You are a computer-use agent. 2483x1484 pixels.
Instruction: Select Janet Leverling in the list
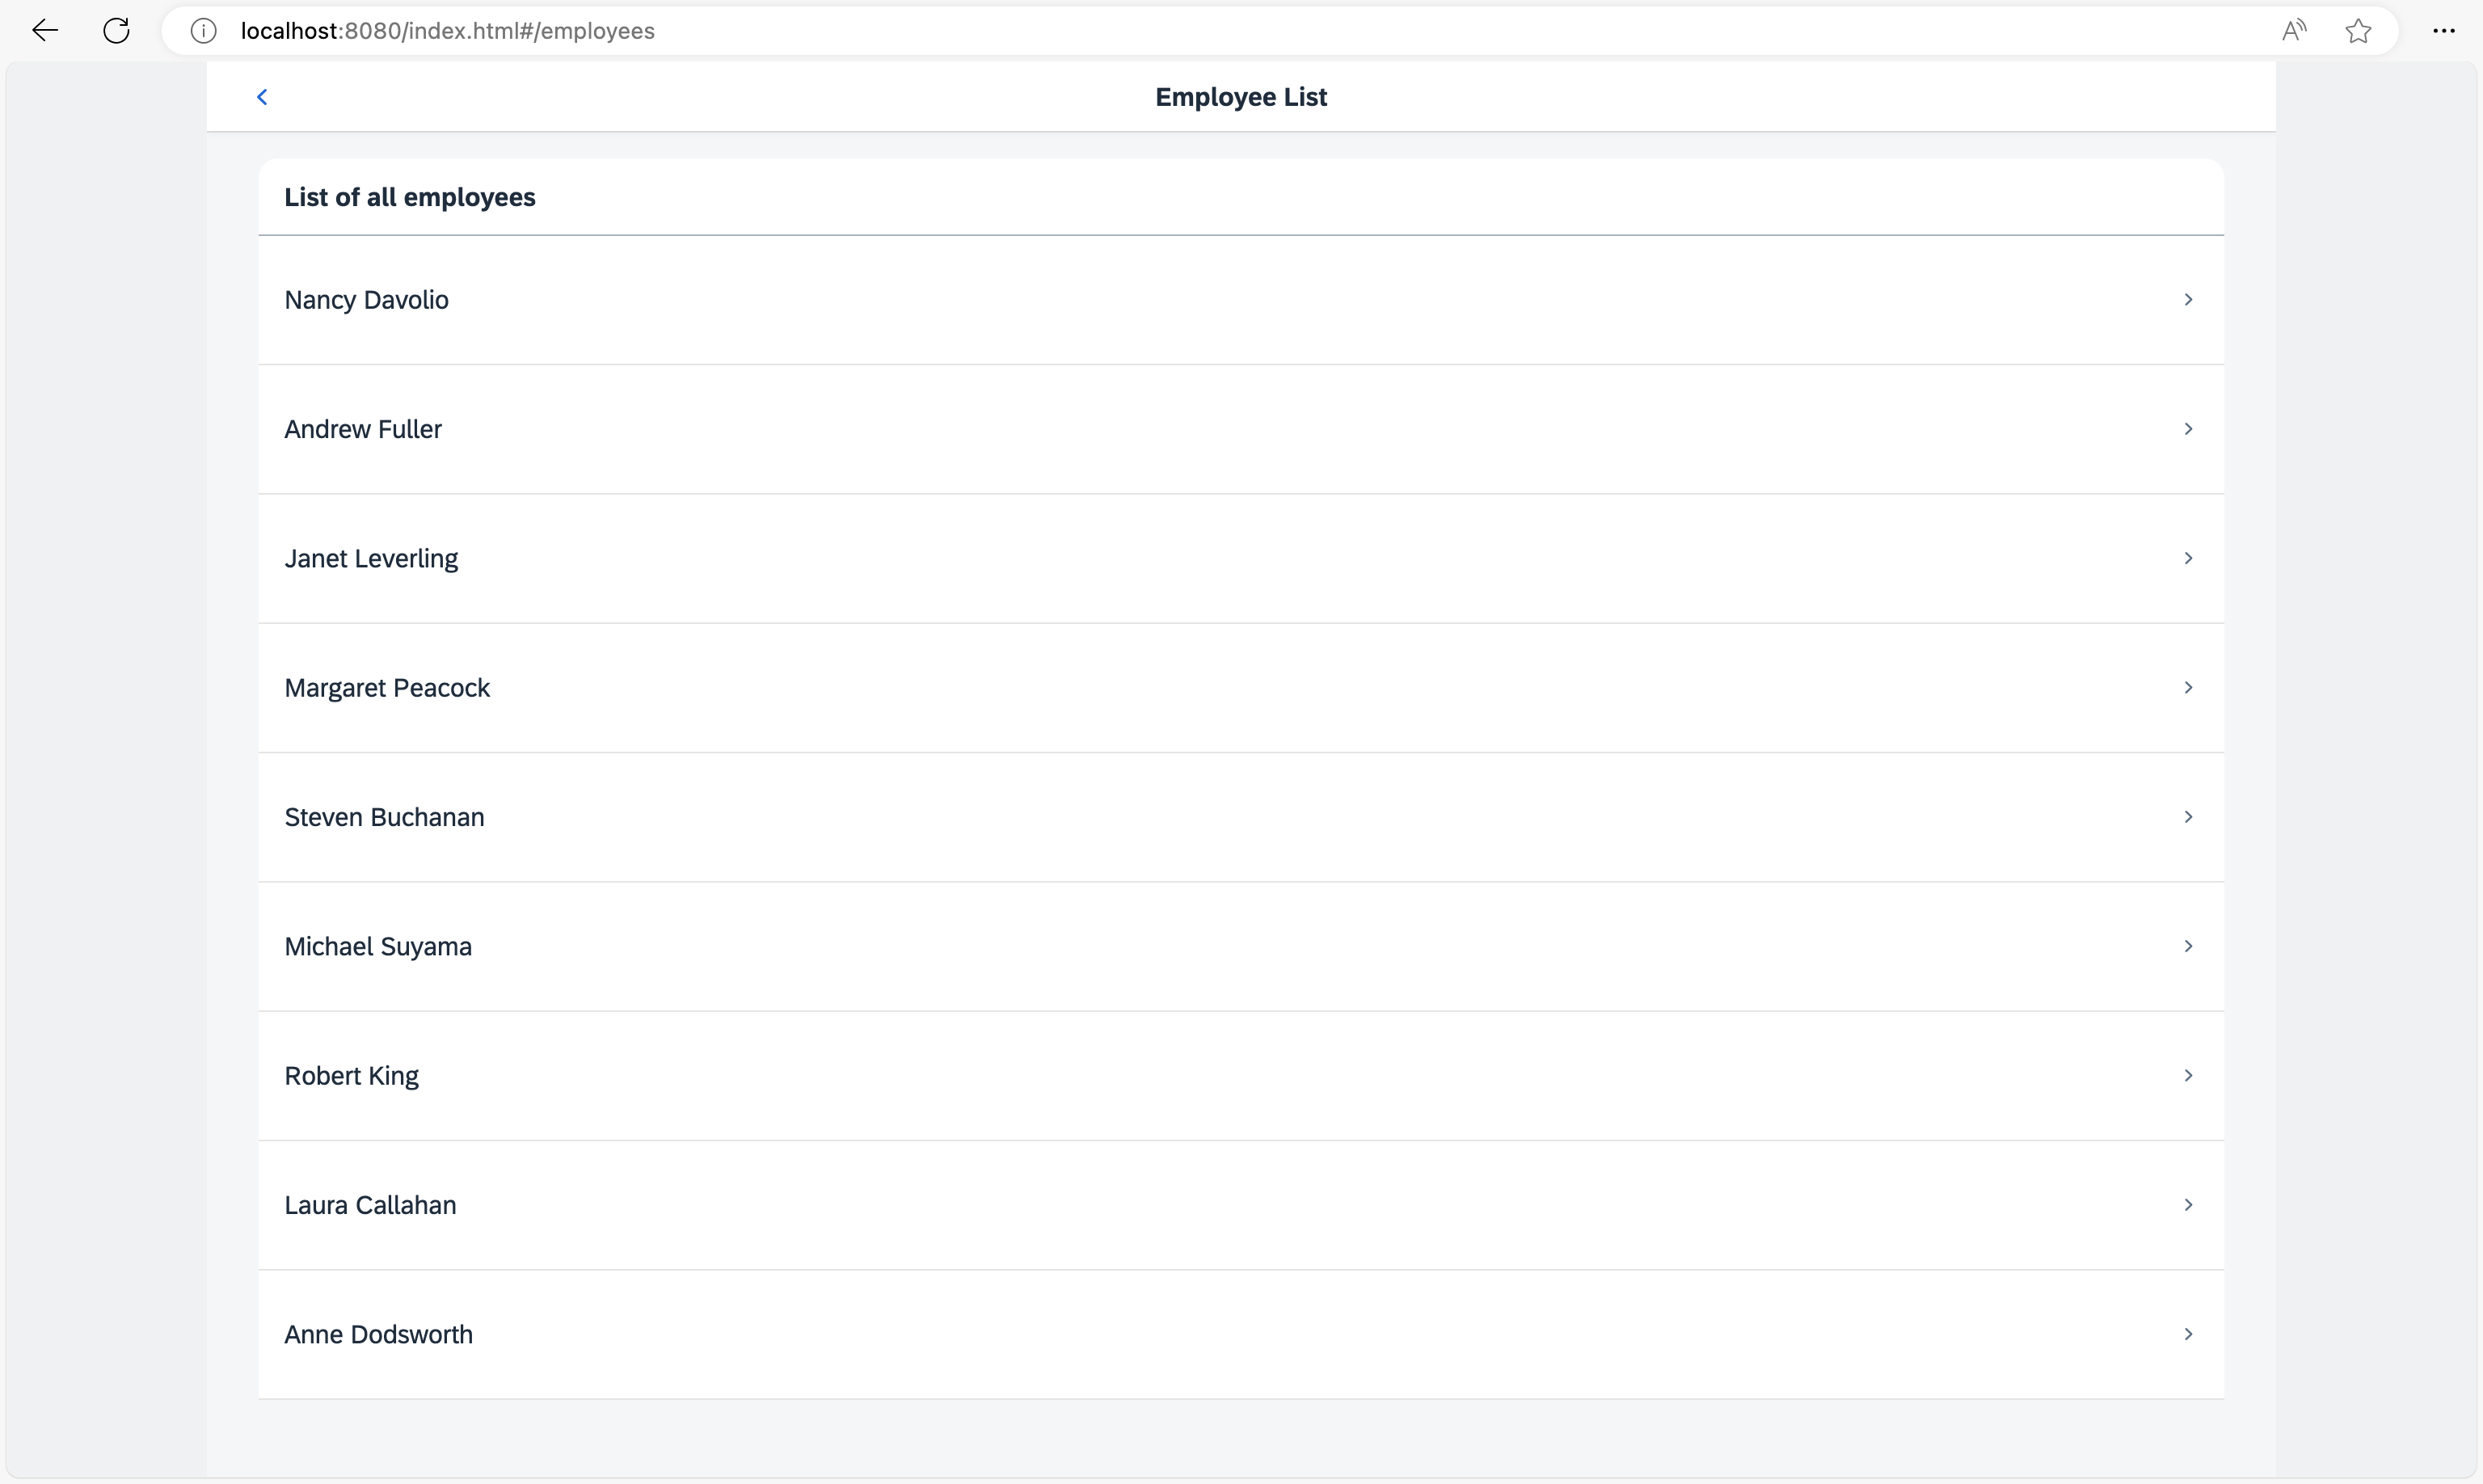[x=1240, y=558]
